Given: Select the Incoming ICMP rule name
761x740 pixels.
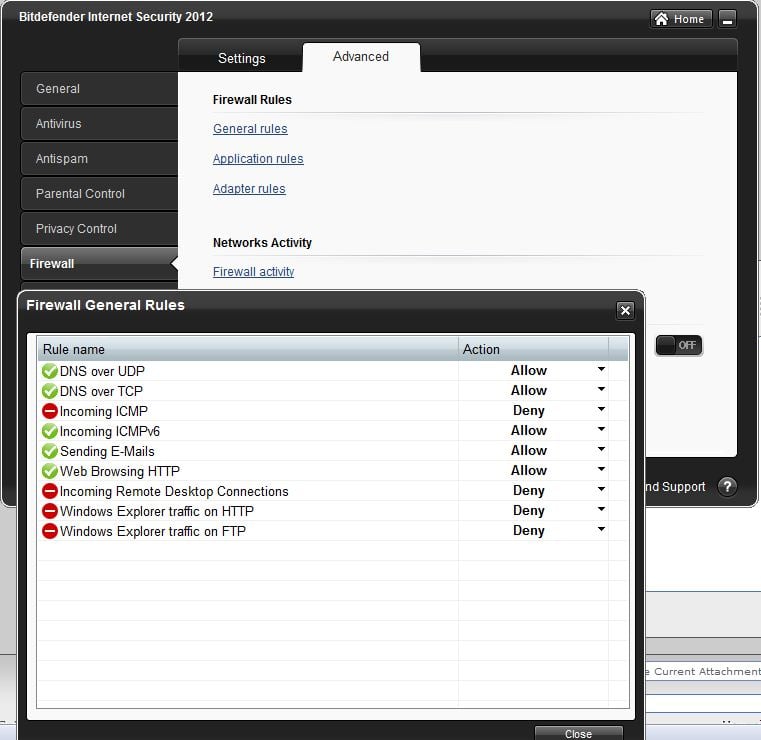Looking at the screenshot, I should pyautogui.click(x=103, y=411).
